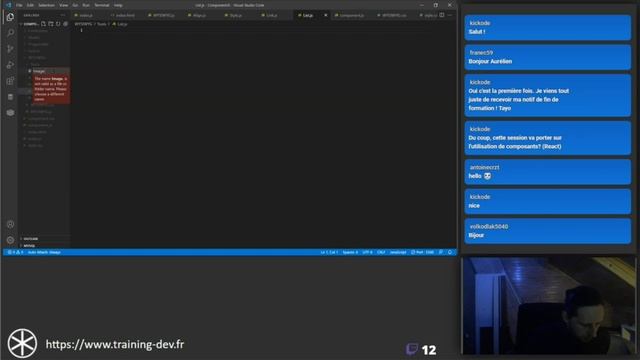Click the chat message 'Salut !' from kickode
This screenshot has height=360, width=640.
point(547,28)
